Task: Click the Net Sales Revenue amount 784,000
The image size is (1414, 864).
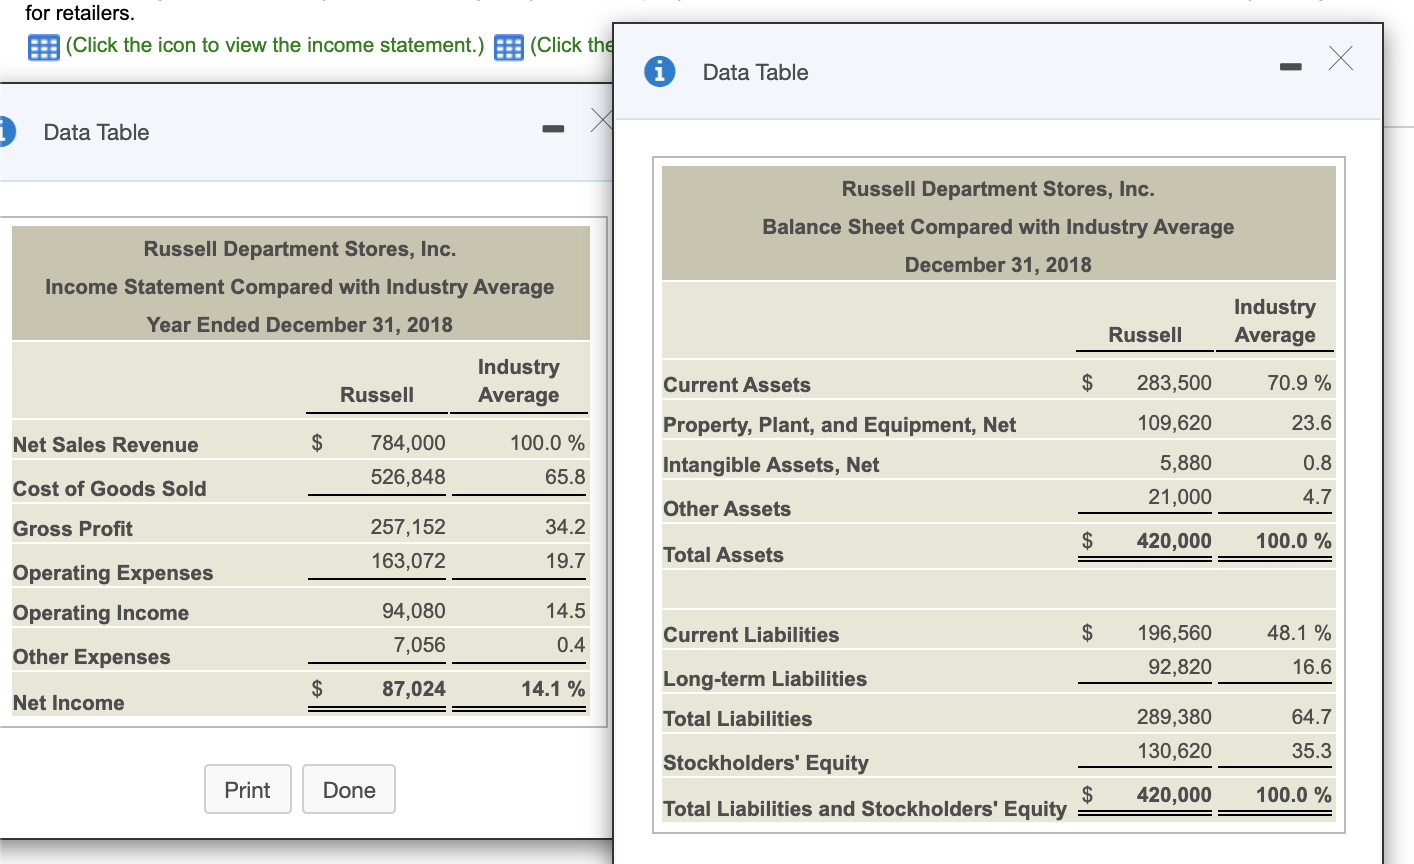Action: point(408,443)
